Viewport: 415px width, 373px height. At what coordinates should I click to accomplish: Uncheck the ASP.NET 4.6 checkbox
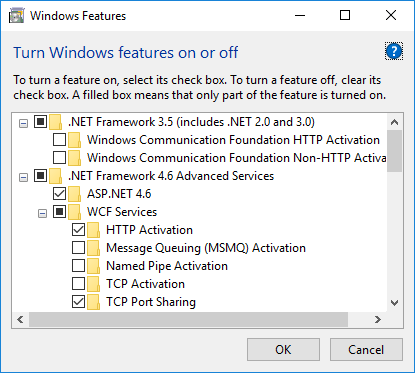59,193
